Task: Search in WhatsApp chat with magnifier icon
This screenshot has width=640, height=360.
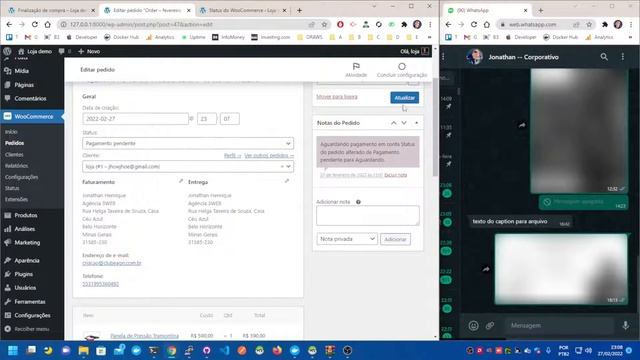Action: (x=604, y=57)
